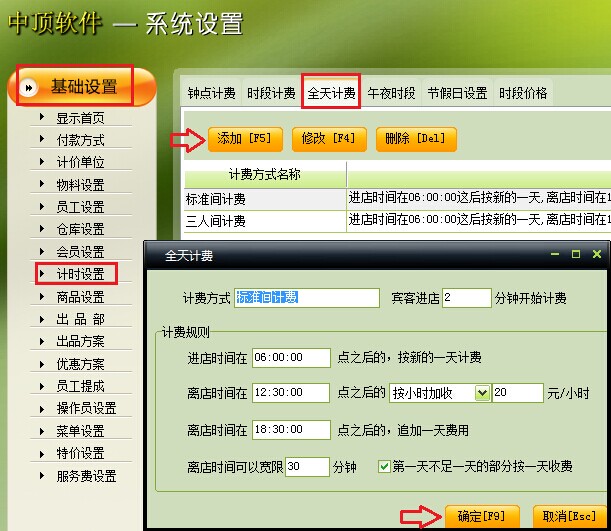Screen dimensions: 611x531
Task: Switch to the 全天计费 tab
Action: click(331, 93)
